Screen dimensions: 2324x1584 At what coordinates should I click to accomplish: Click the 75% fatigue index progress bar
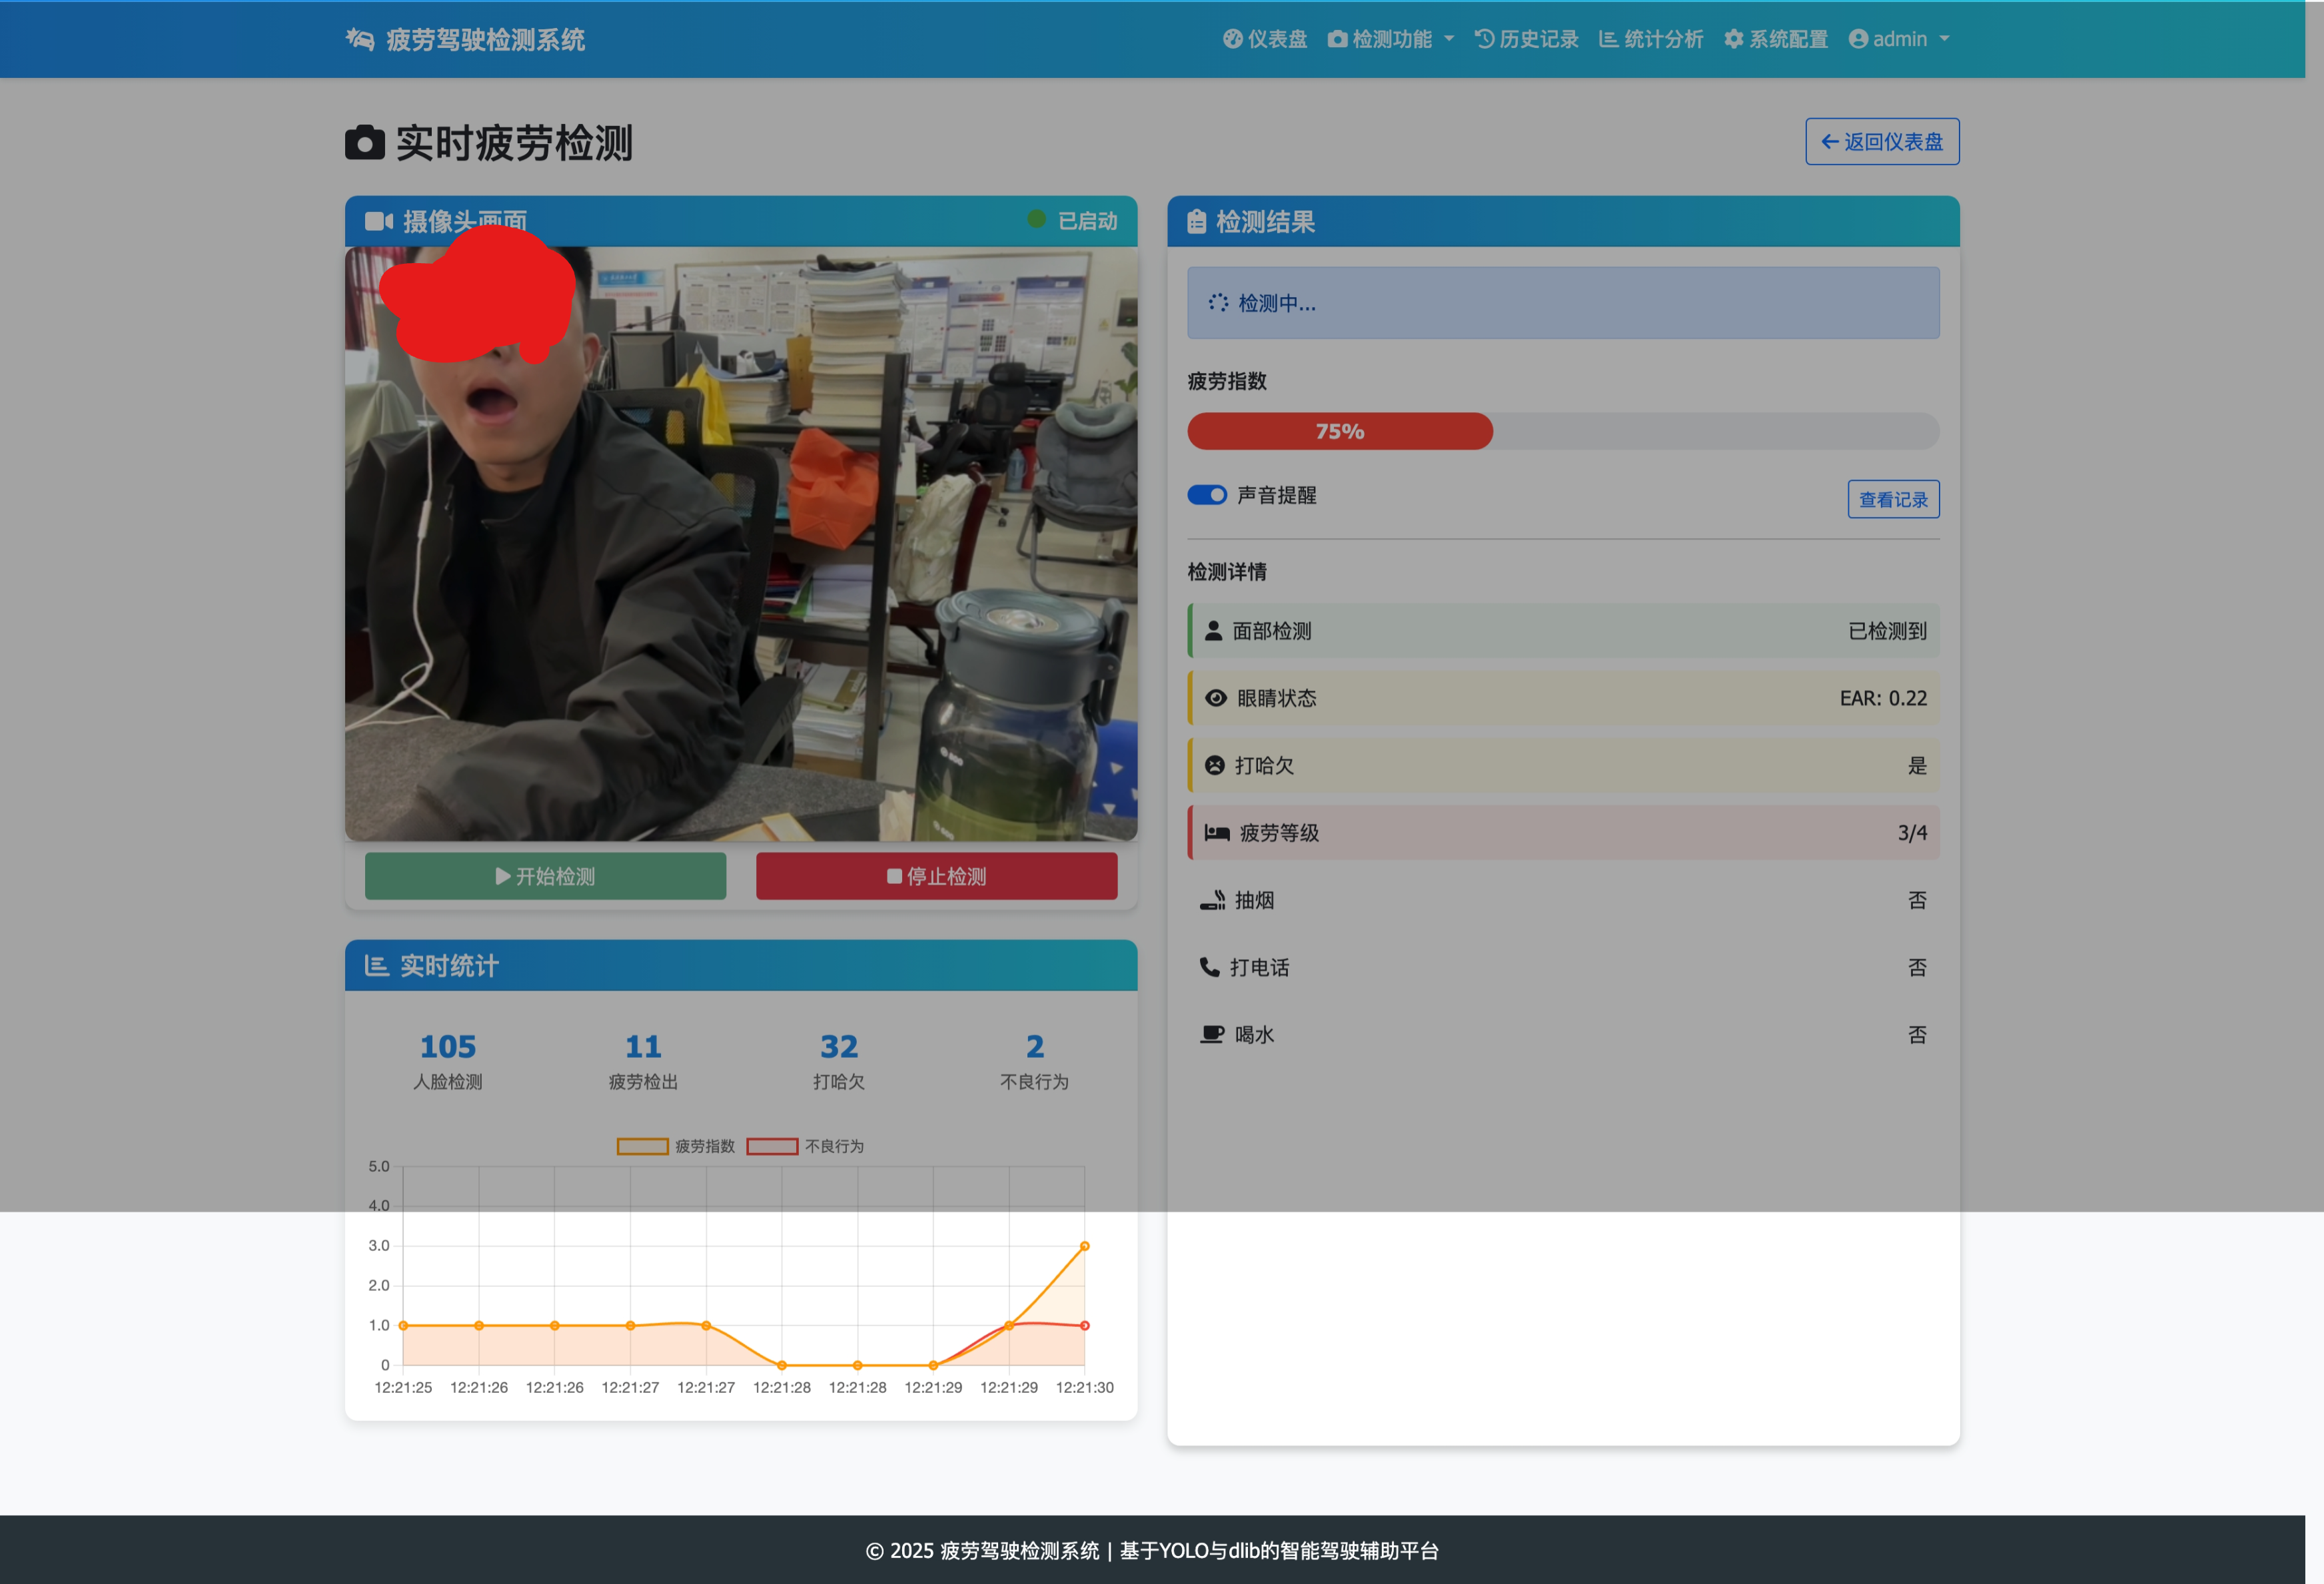coord(1339,431)
